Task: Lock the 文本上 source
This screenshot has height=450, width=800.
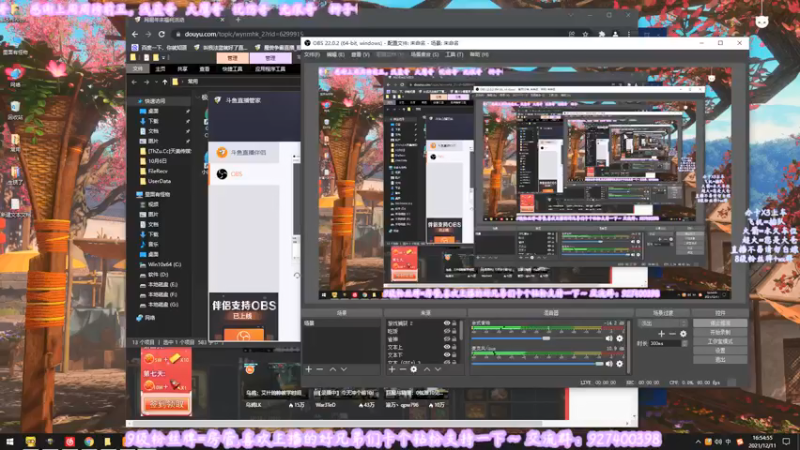Action: [x=454, y=347]
